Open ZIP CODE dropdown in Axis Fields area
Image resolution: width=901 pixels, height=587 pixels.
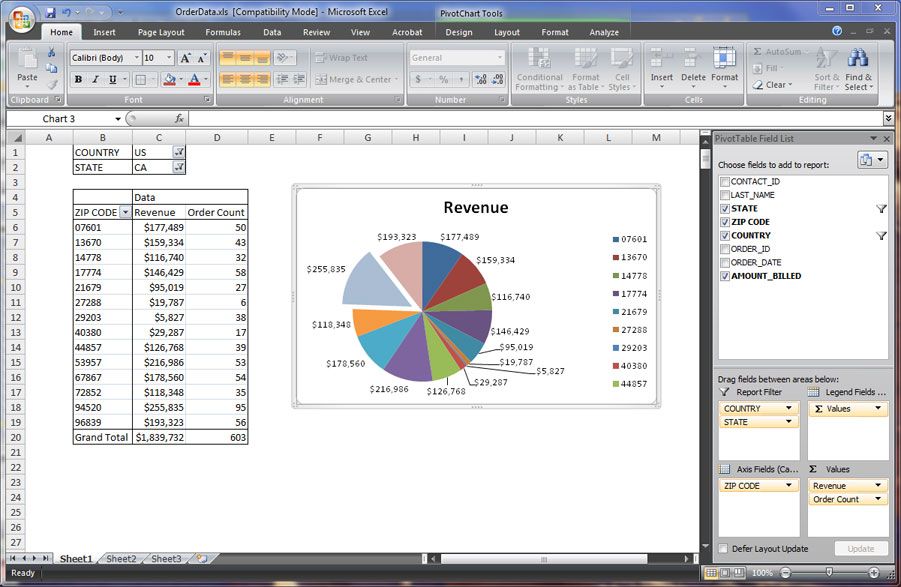click(x=788, y=485)
